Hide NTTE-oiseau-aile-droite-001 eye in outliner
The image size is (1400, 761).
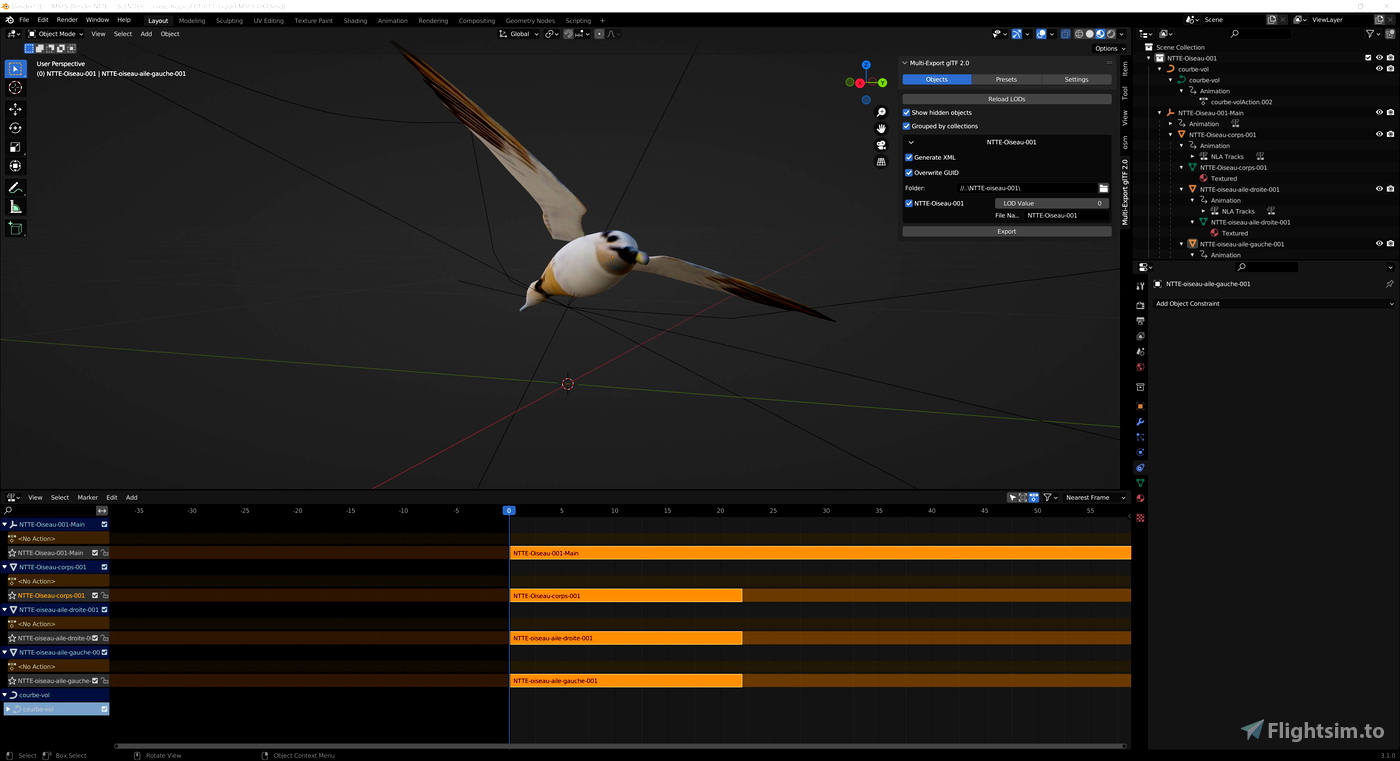[1379, 188]
